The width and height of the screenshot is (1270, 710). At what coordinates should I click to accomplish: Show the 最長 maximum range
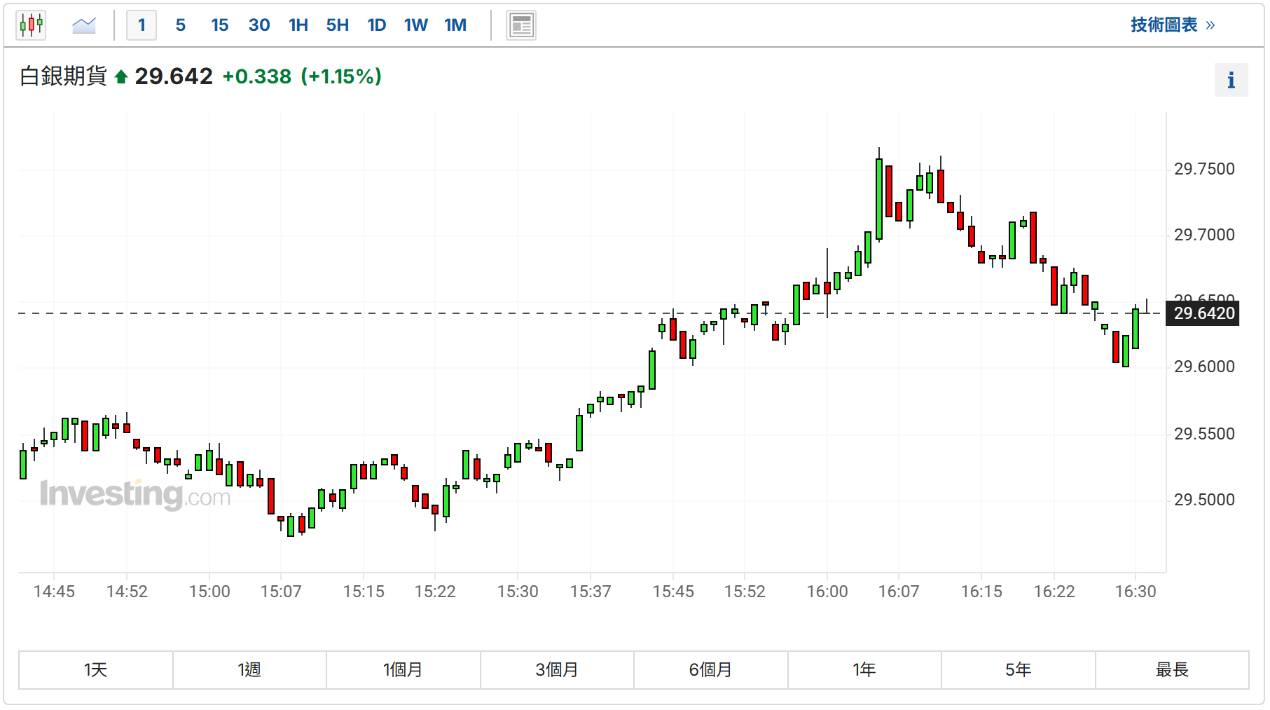pos(1172,670)
